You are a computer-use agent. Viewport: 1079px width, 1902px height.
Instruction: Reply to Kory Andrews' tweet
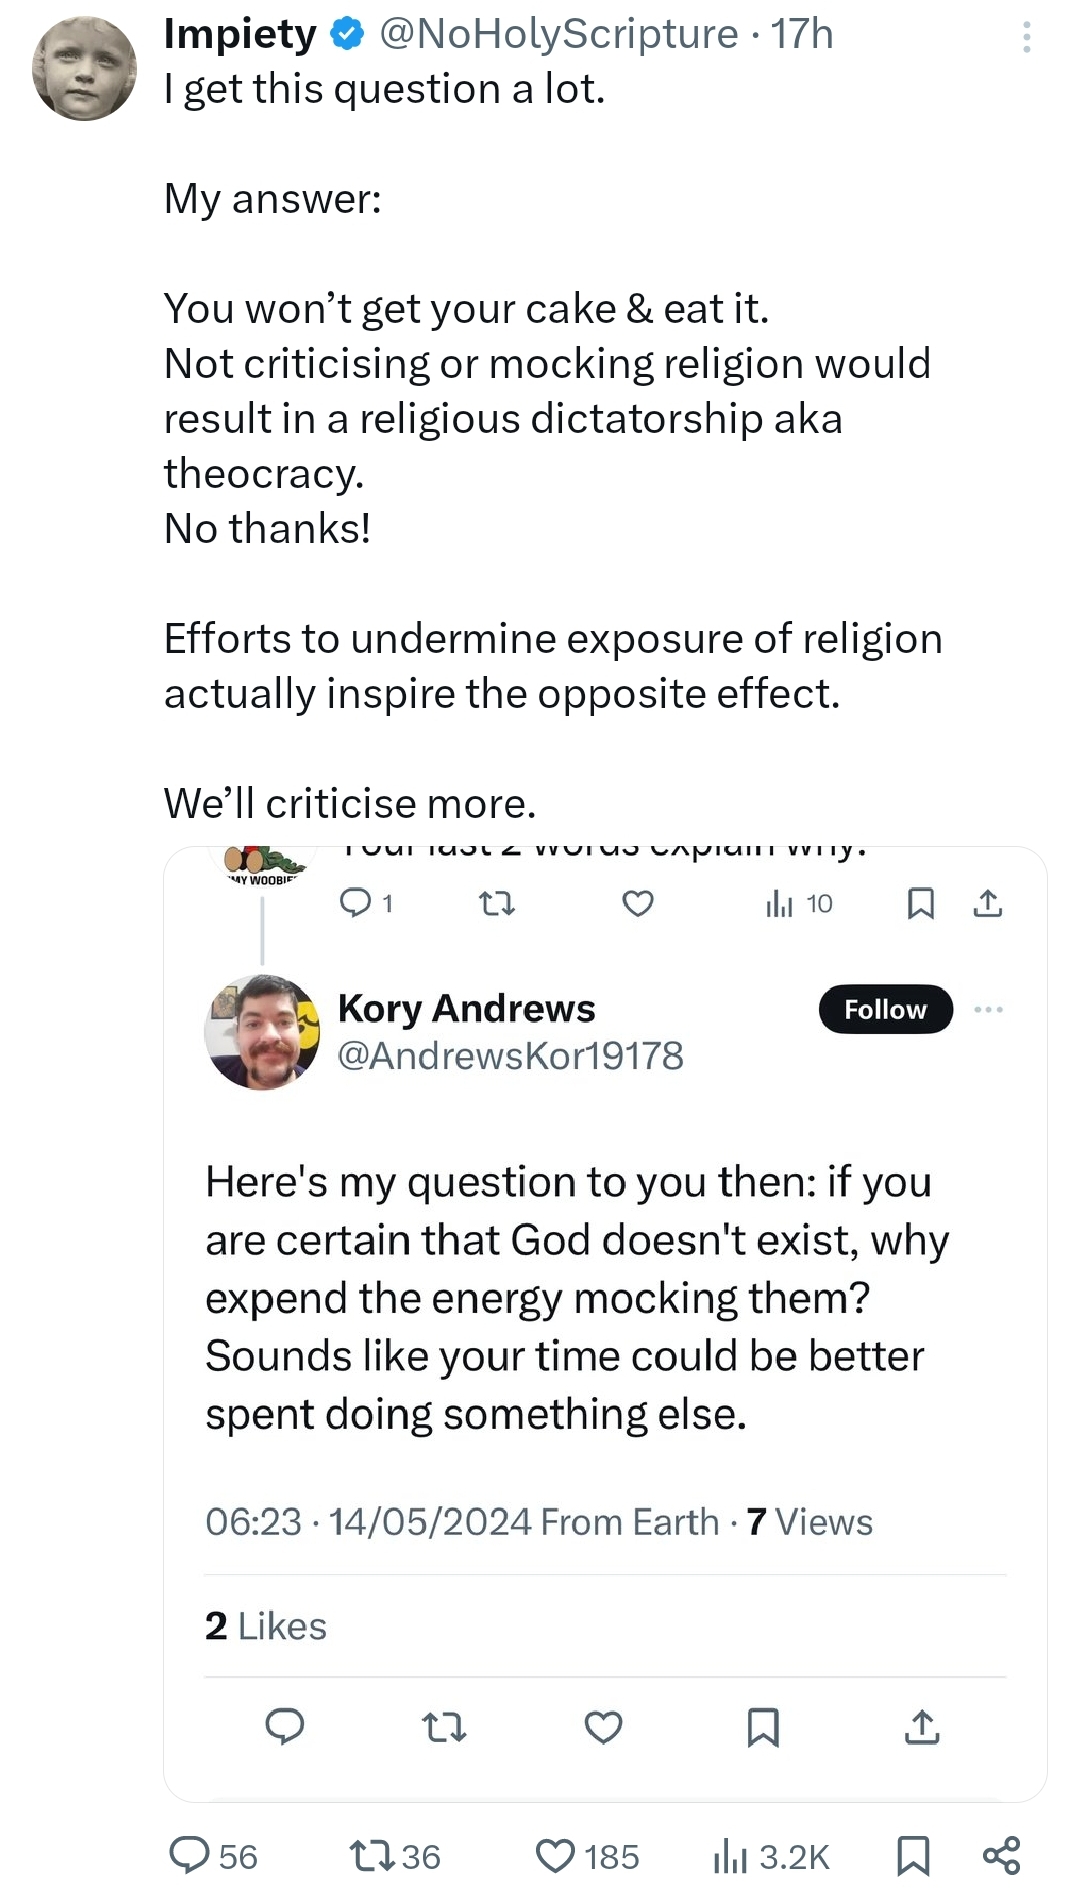285,1727
